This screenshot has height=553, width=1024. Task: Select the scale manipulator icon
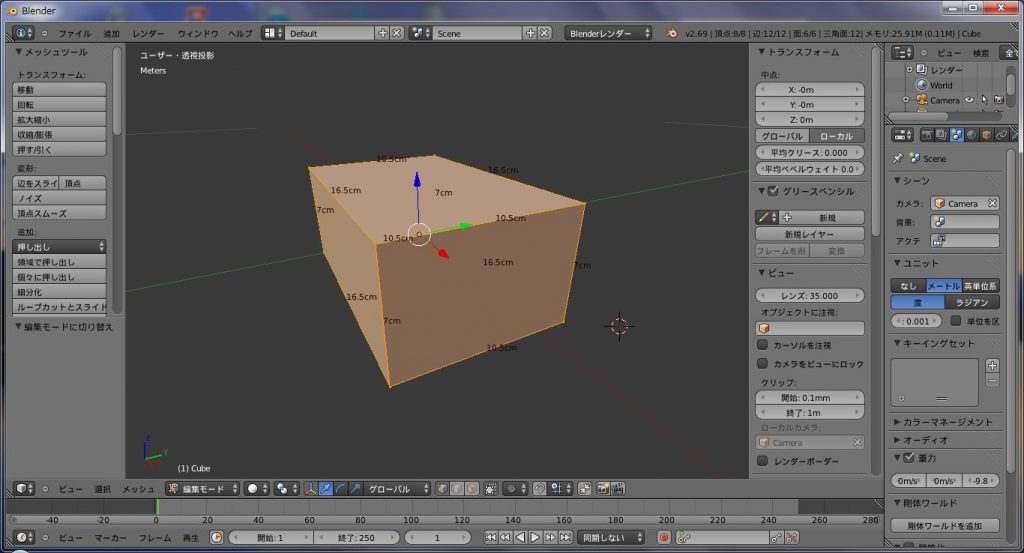pyautogui.click(x=355, y=488)
